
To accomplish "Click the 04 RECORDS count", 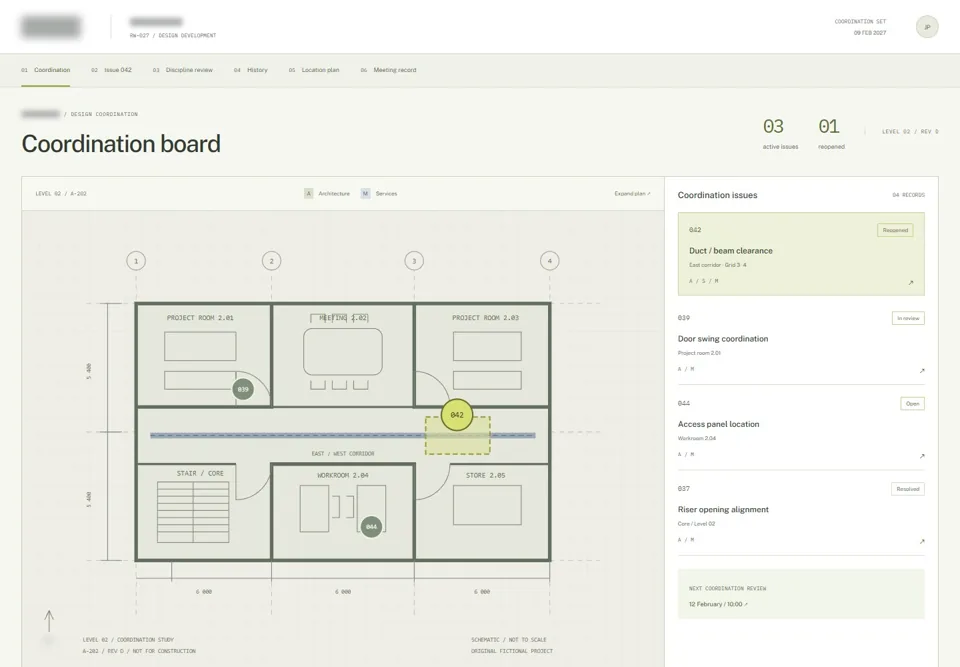I will [909, 195].
